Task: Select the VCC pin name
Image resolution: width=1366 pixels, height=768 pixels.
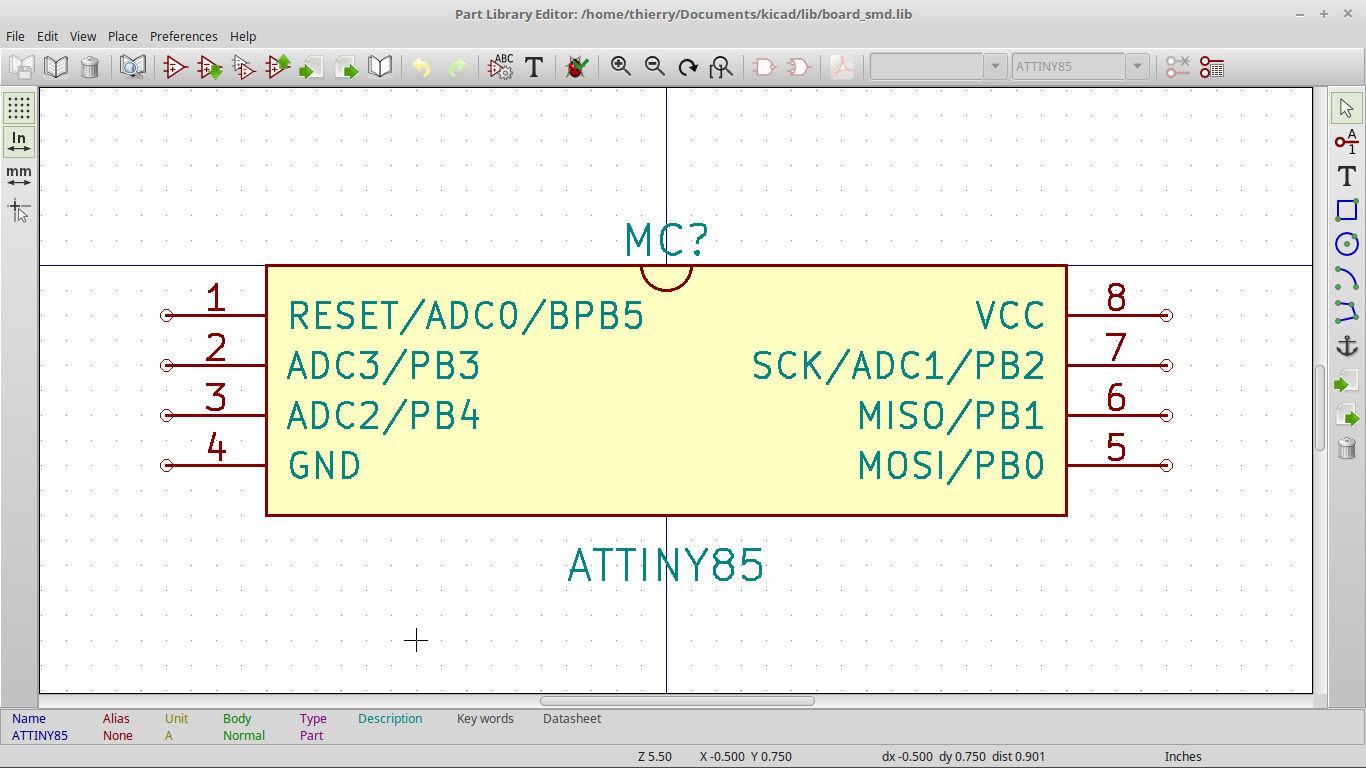Action: click(x=1010, y=316)
